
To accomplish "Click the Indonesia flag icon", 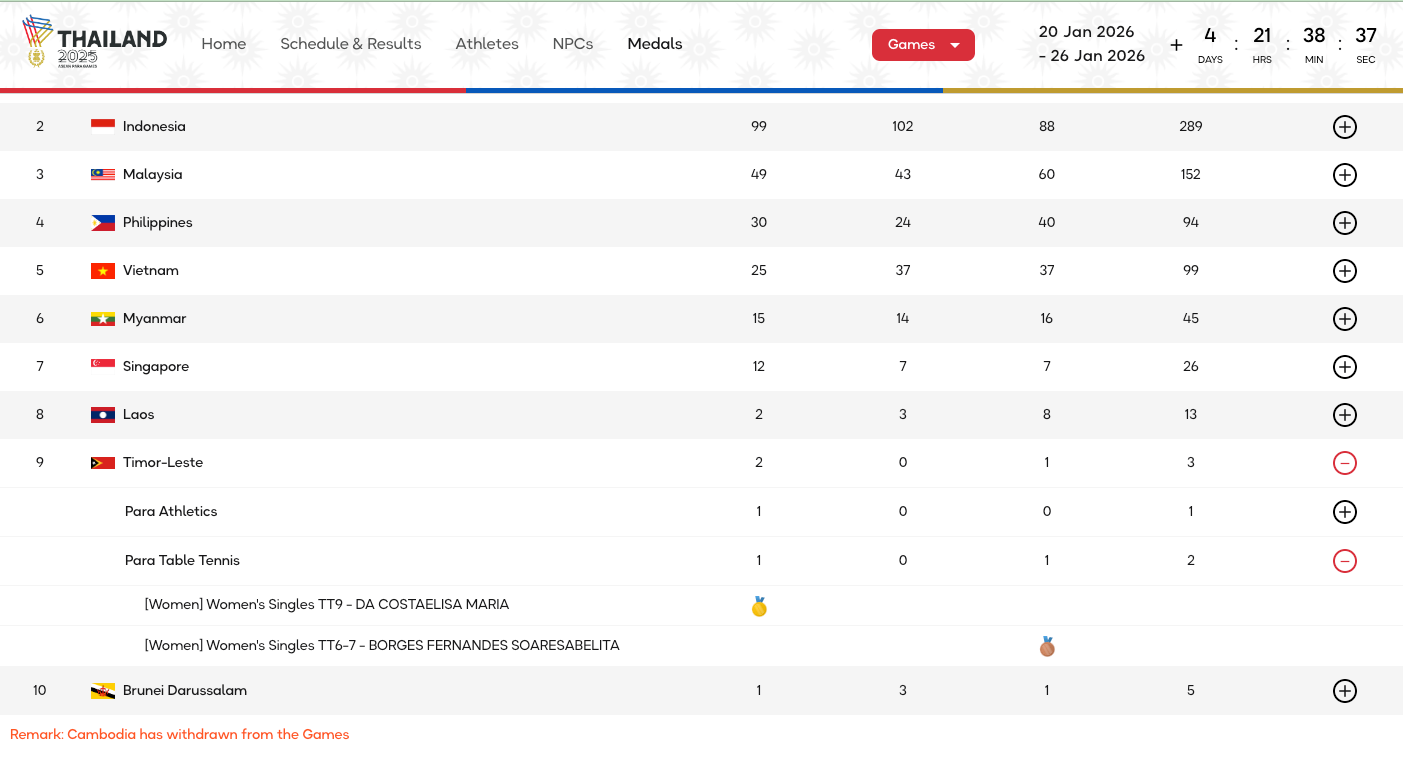I will [x=103, y=127].
